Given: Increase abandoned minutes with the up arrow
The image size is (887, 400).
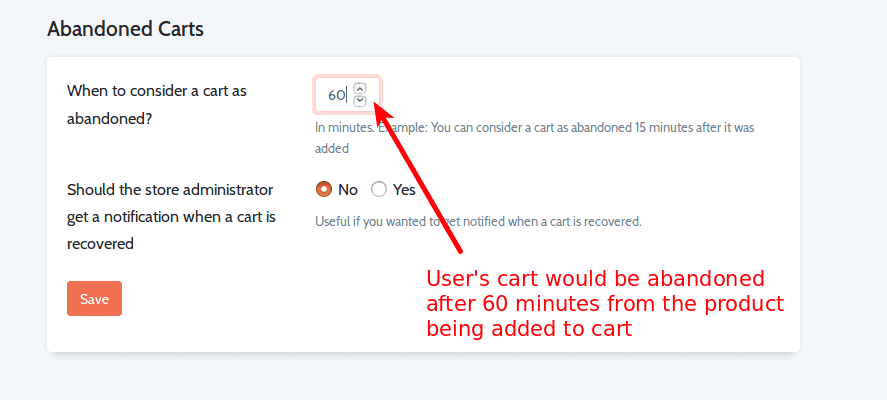Looking at the screenshot, I should pos(360,88).
